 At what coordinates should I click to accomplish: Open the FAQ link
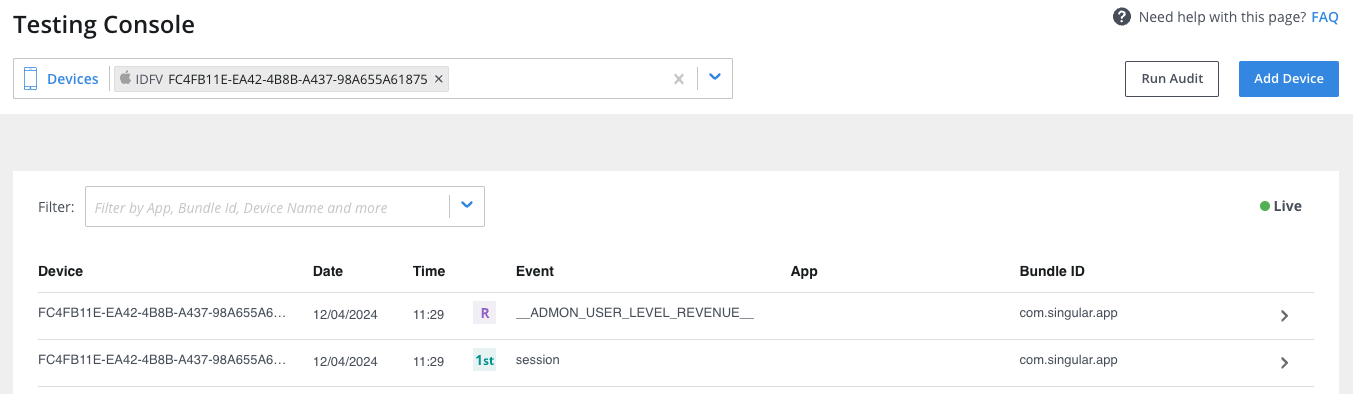click(1325, 17)
